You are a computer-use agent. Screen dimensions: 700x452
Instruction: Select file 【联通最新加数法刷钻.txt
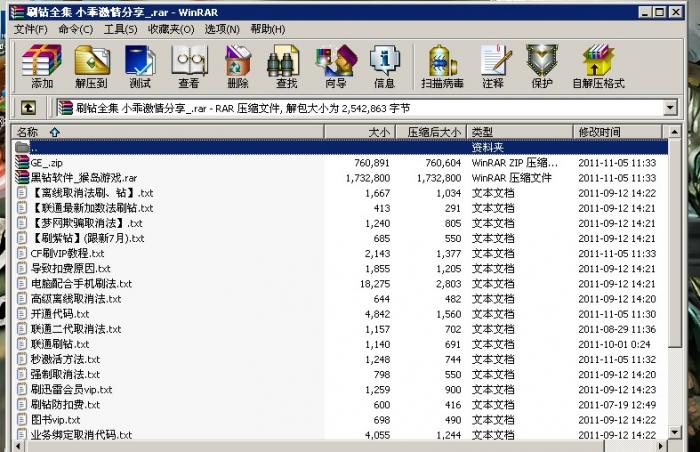[93, 208]
